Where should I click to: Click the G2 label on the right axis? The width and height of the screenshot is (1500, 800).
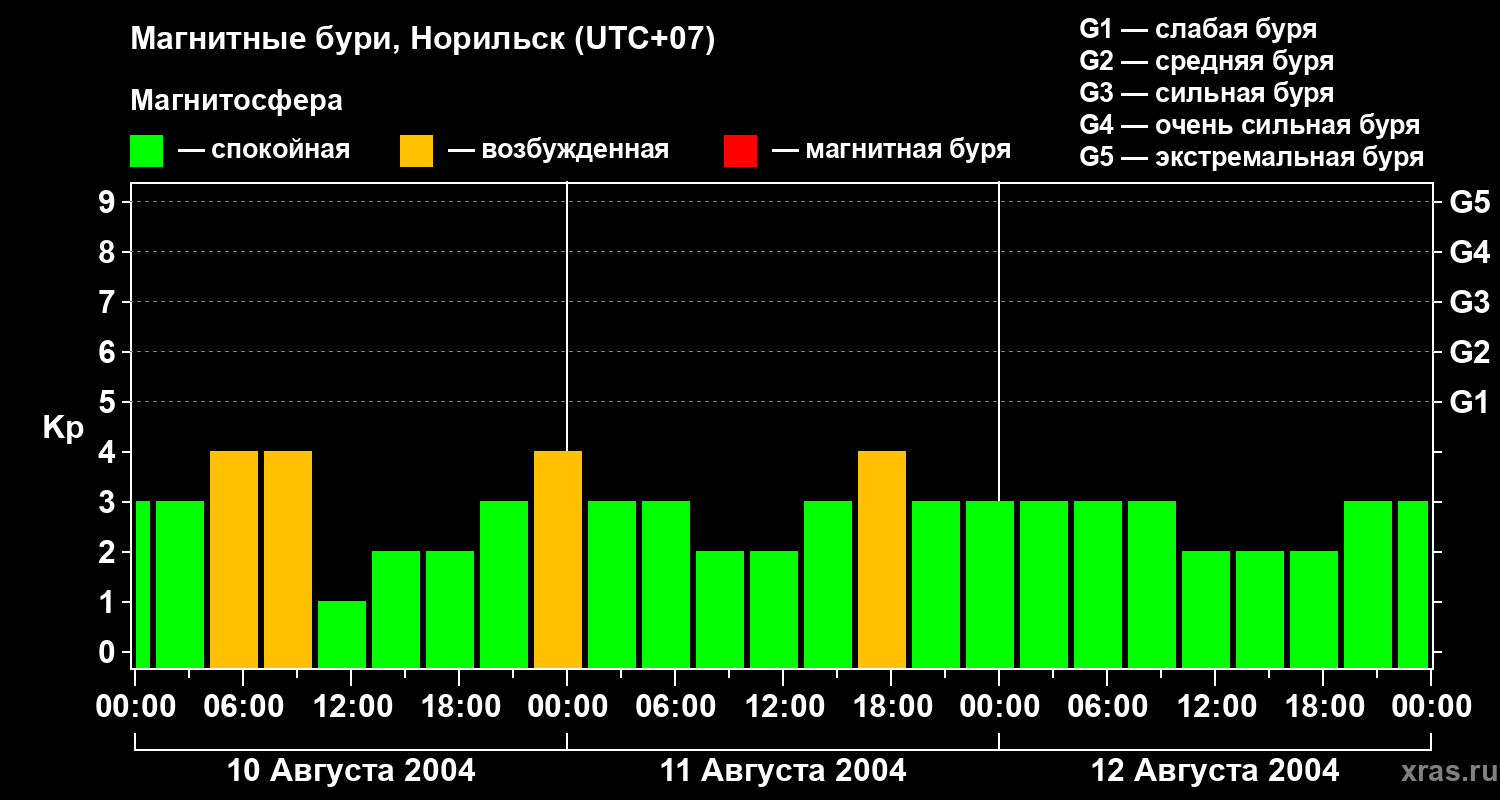1469,352
